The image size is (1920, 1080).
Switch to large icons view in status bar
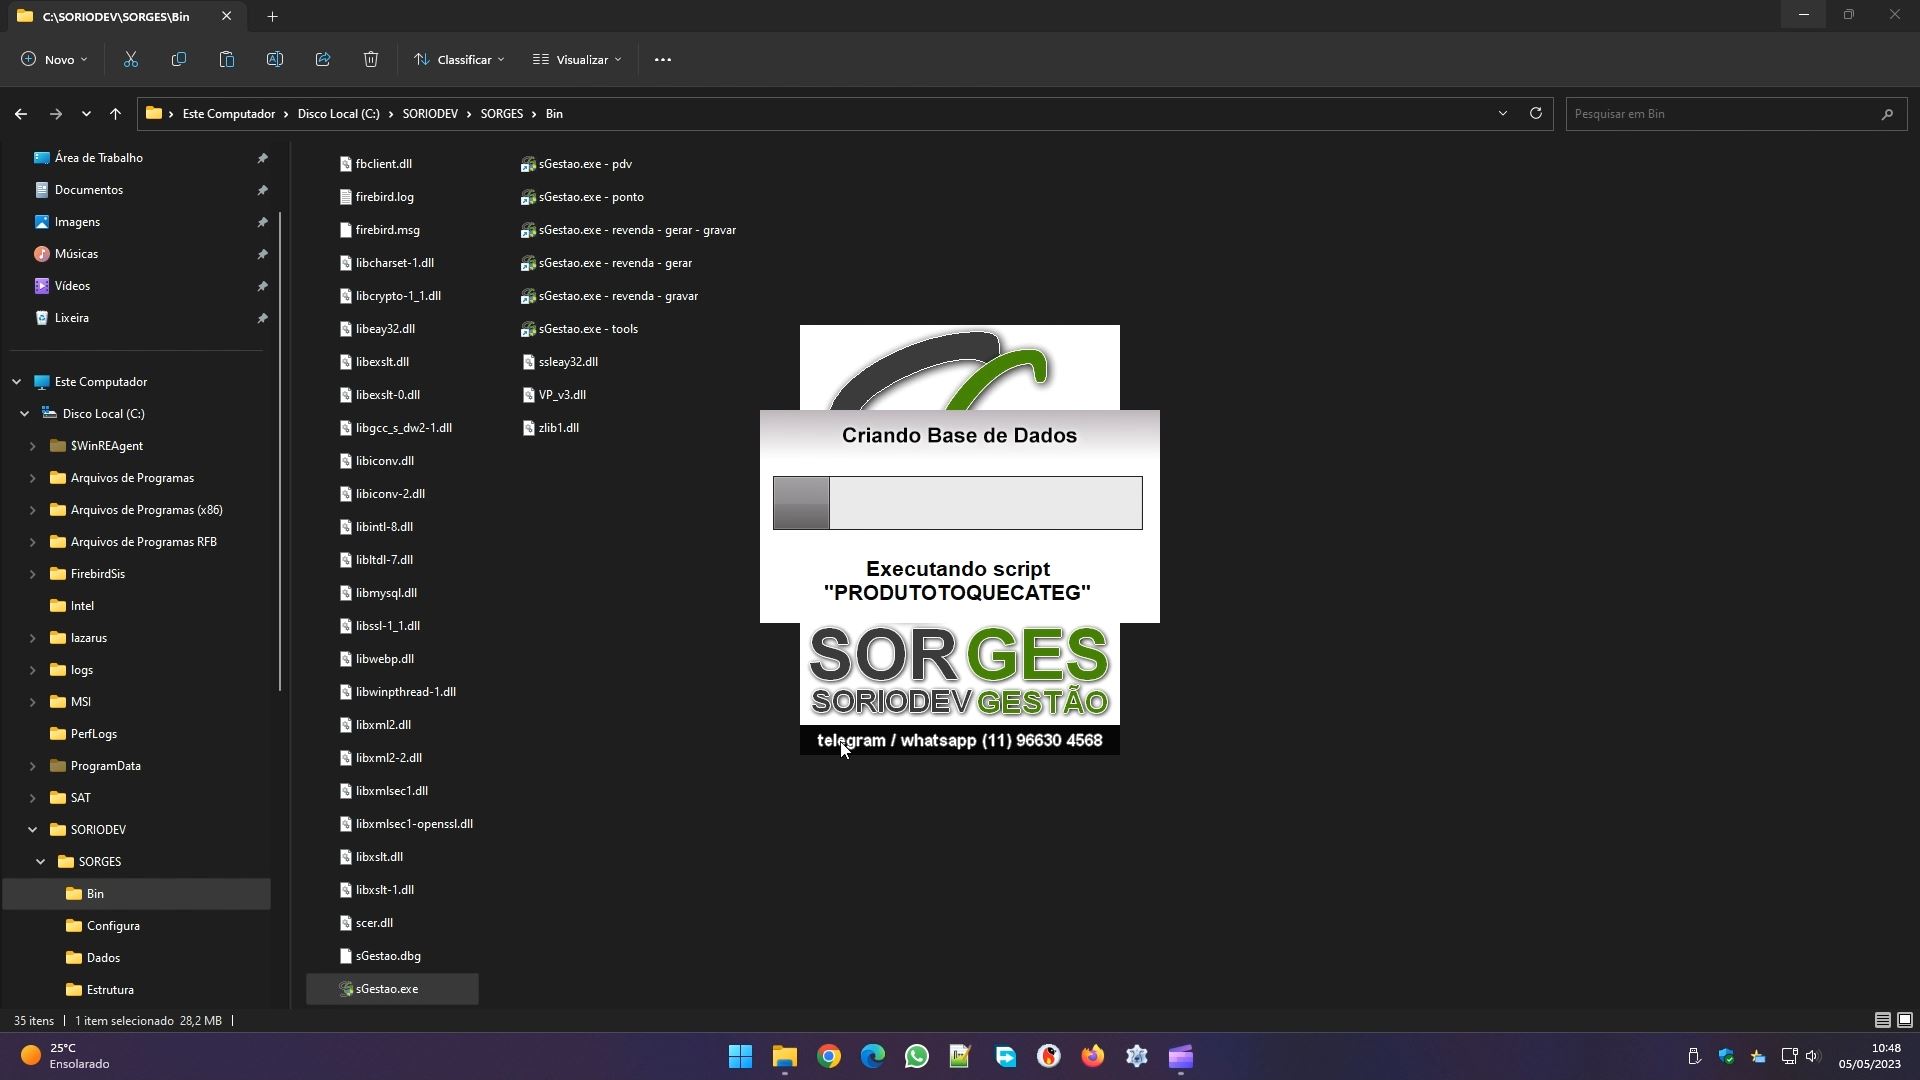1905,1020
